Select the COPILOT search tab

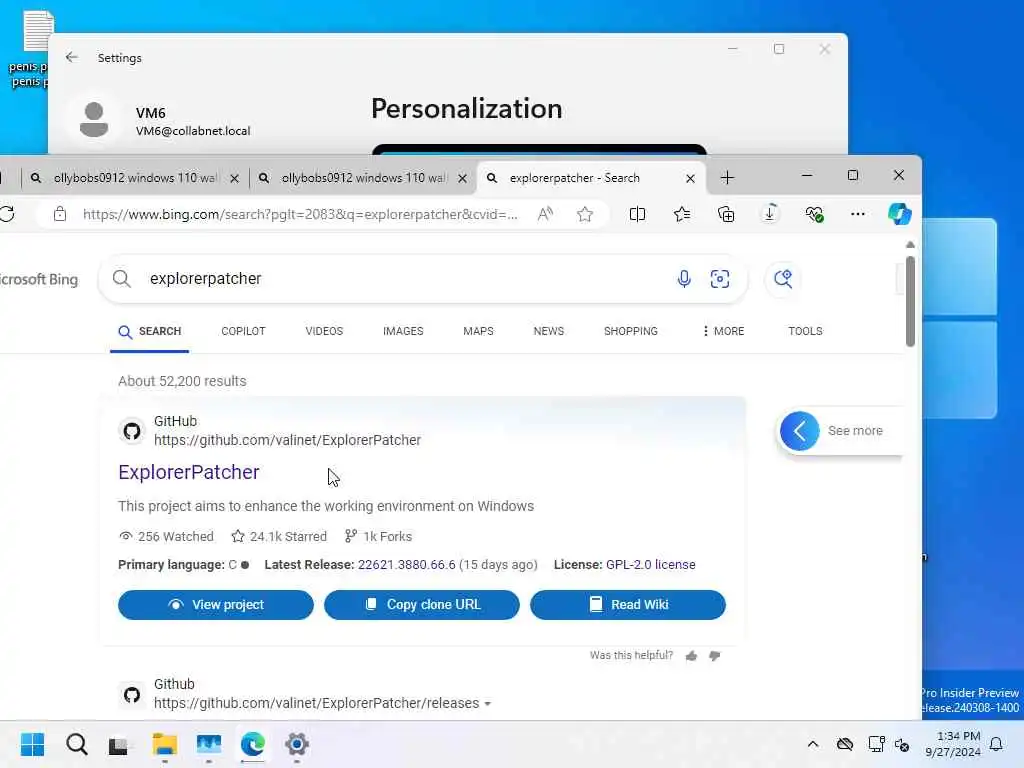pos(243,331)
